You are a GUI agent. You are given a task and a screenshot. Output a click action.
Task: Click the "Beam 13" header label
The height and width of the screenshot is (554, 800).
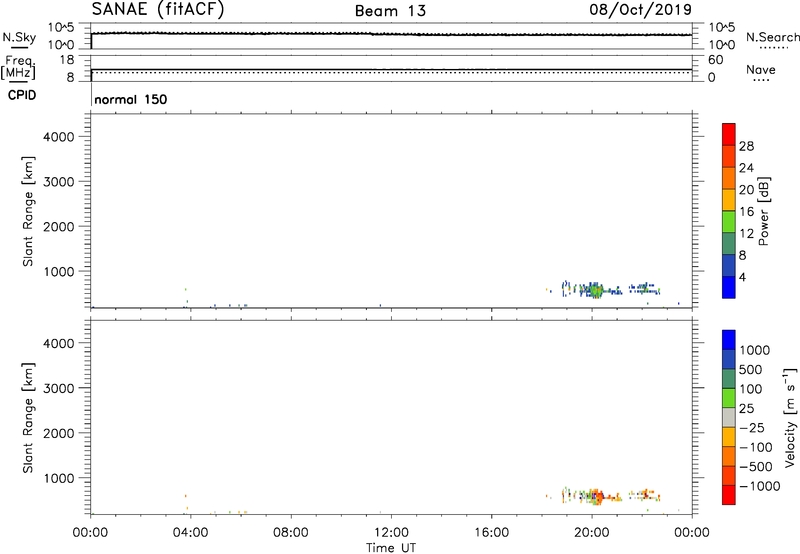(390, 11)
